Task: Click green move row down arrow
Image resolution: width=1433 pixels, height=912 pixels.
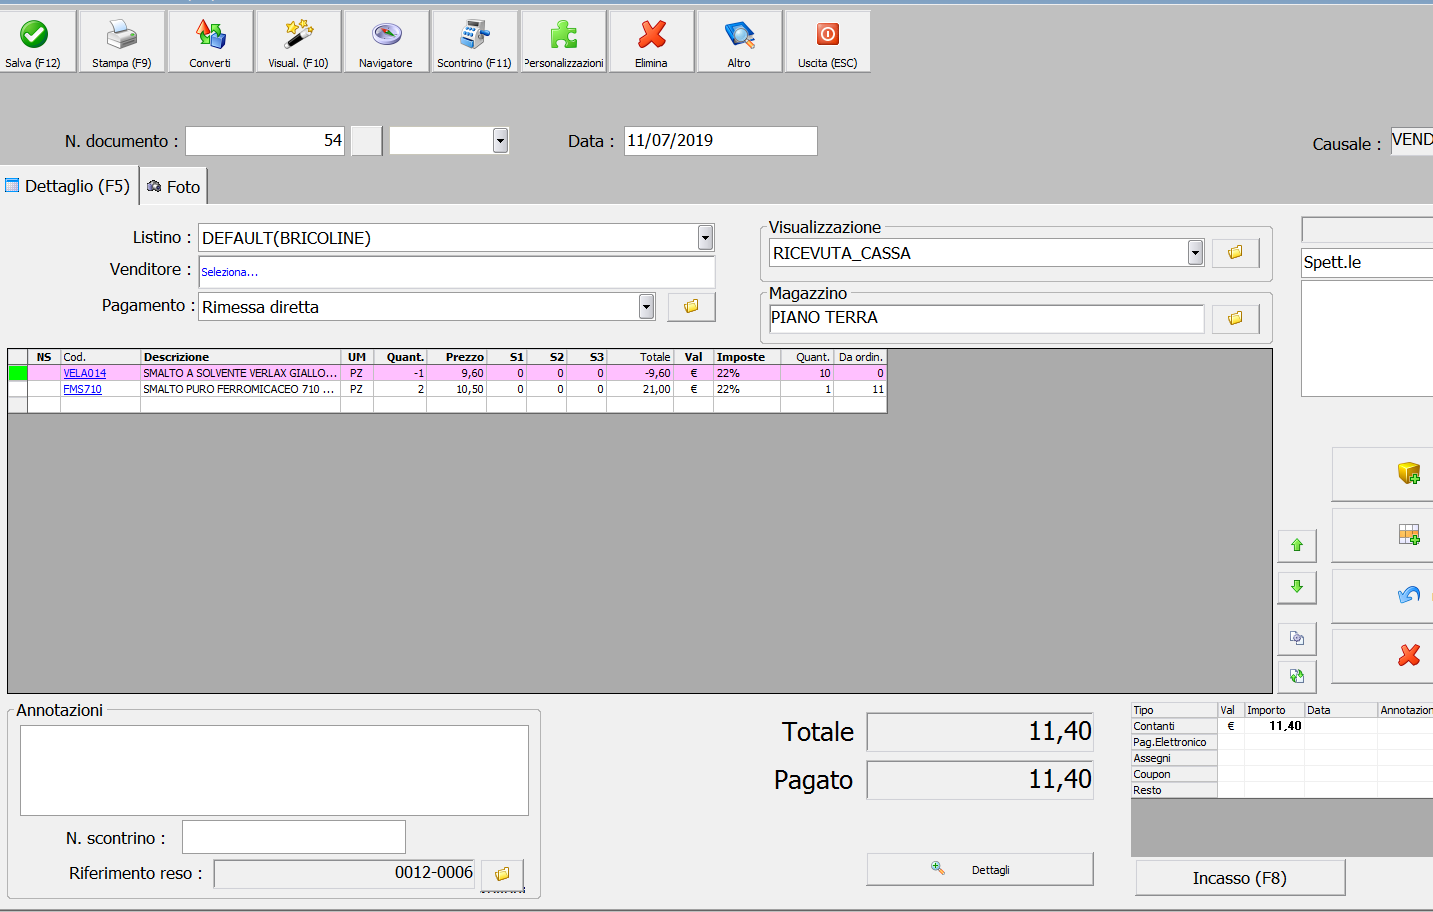Action: pos(1297,587)
